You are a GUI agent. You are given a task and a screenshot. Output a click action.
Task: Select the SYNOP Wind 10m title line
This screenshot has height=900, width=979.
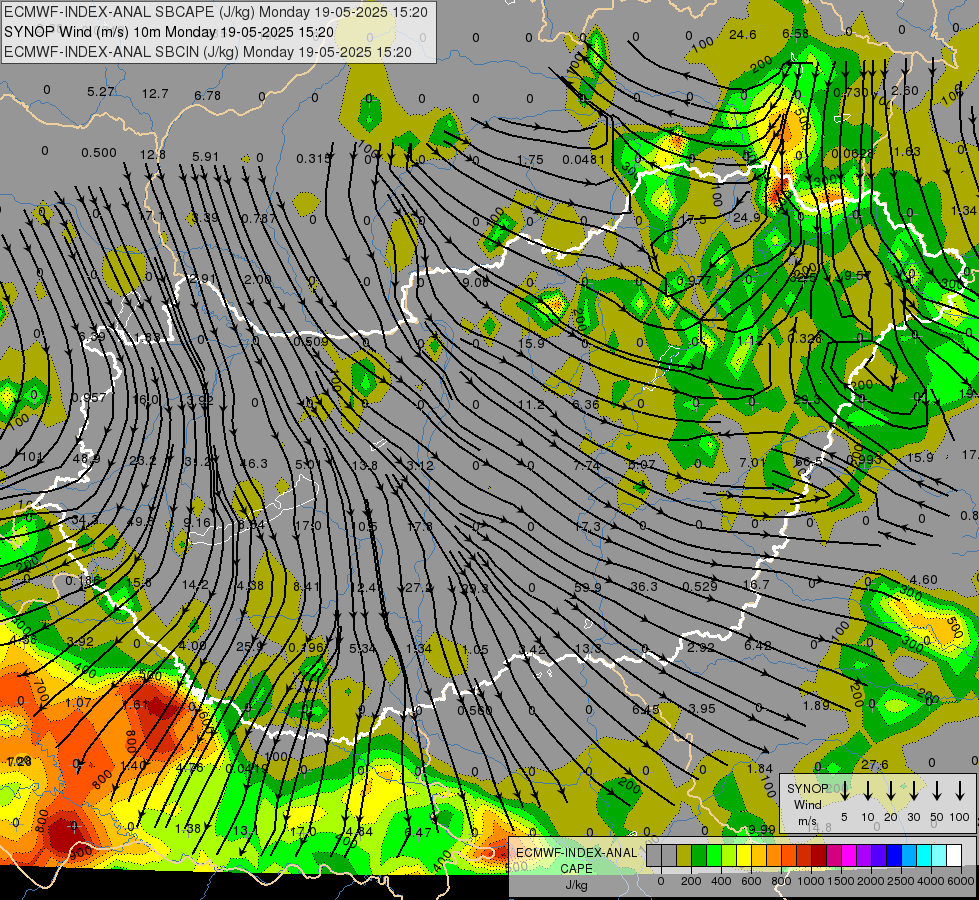[169, 32]
